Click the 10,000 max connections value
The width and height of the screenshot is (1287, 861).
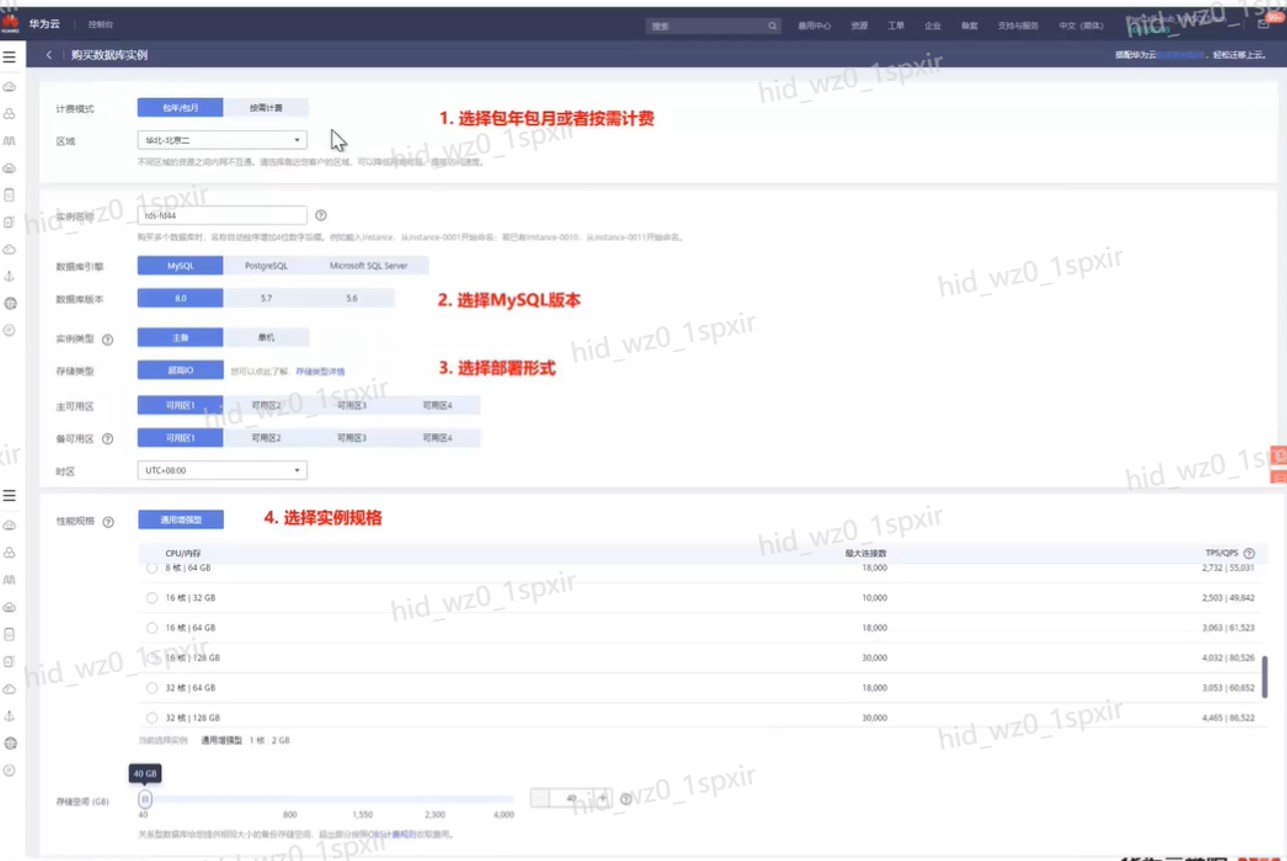coord(874,598)
